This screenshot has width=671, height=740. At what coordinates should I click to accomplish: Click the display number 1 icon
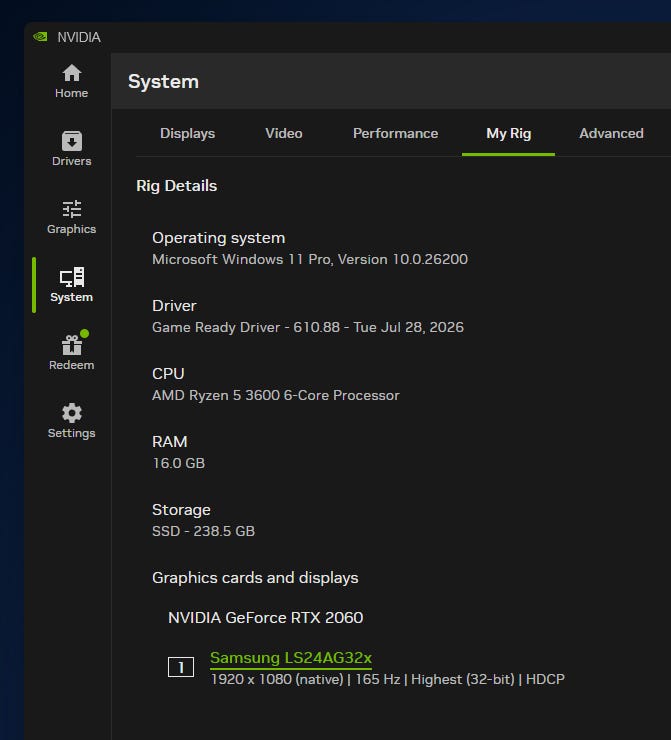click(x=181, y=667)
